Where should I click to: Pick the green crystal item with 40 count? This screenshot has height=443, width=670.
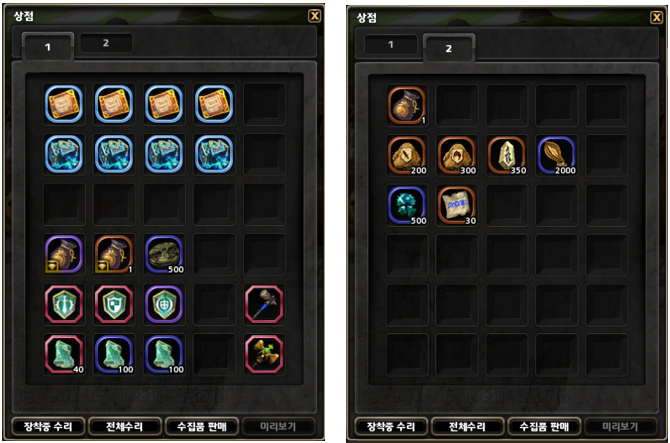64,354
